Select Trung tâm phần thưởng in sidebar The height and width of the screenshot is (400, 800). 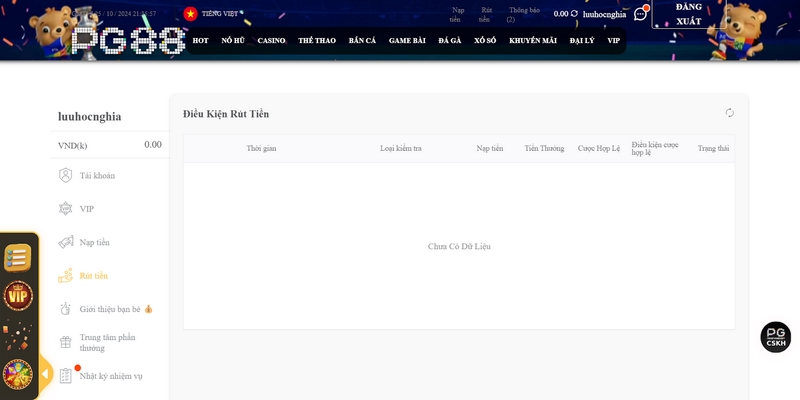[110, 343]
